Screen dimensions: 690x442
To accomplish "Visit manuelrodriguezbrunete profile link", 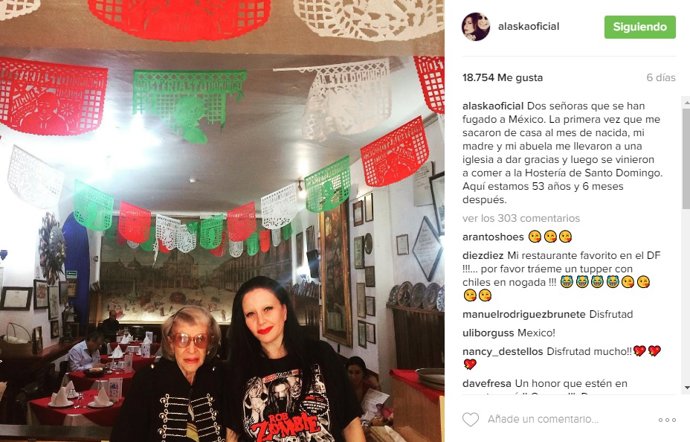I will coord(524,314).
